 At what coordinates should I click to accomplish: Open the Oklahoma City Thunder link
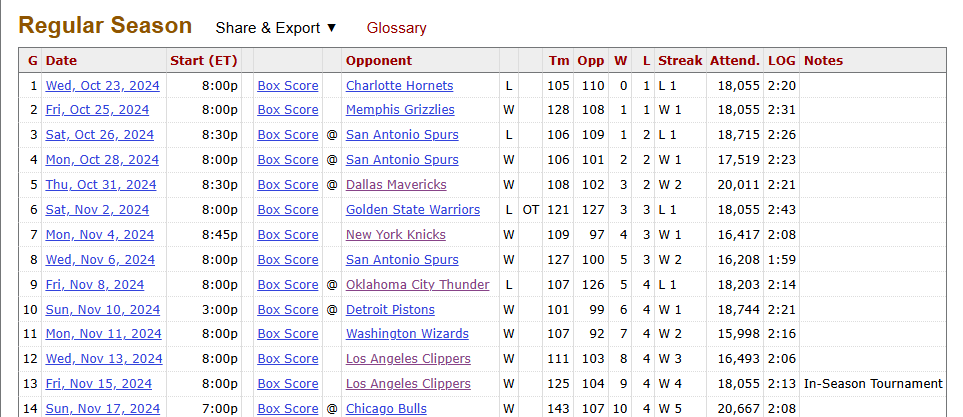[417, 285]
